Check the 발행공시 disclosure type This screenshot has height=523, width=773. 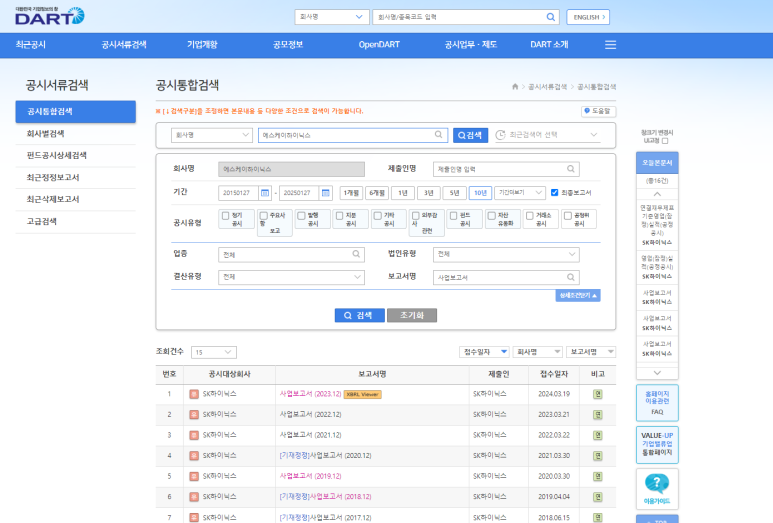302,216
